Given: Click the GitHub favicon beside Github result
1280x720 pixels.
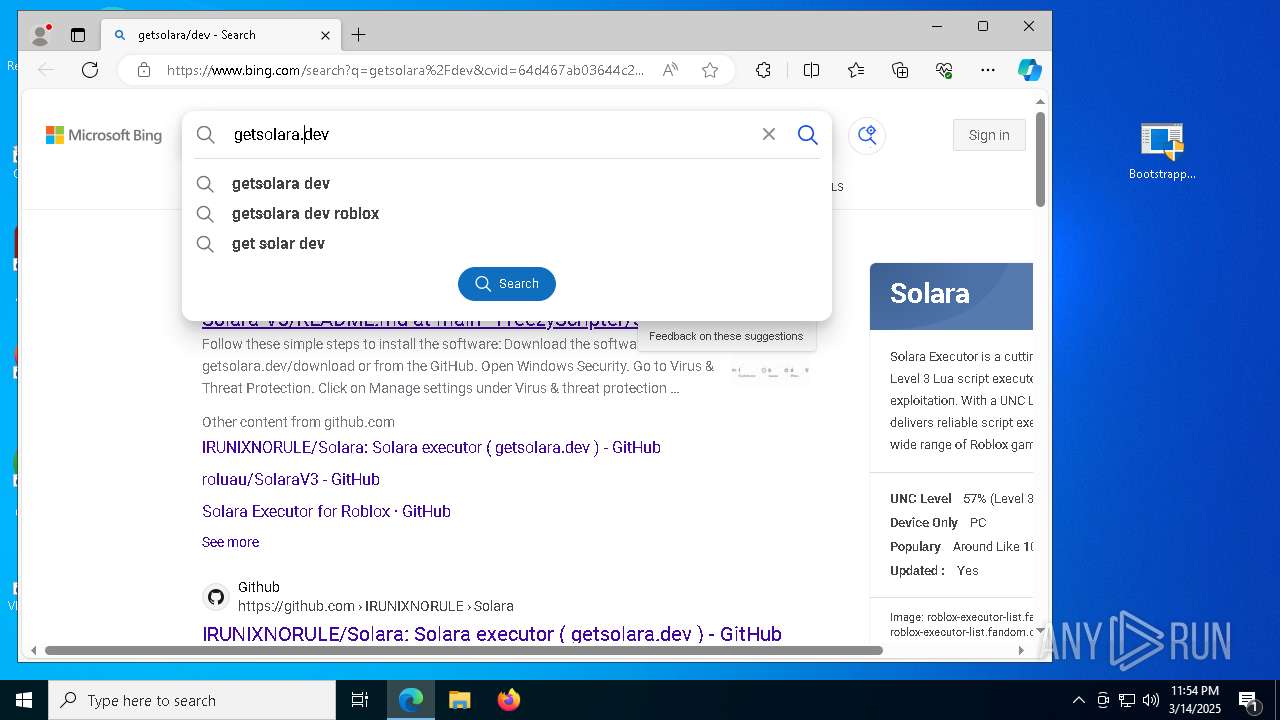Looking at the screenshot, I should click(216, 597).
